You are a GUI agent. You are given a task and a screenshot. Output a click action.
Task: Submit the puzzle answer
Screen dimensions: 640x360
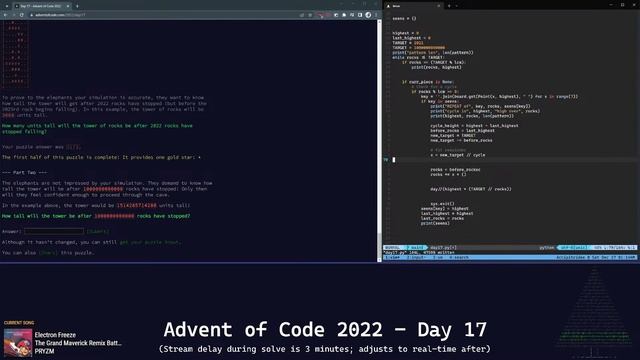[98, 231]
